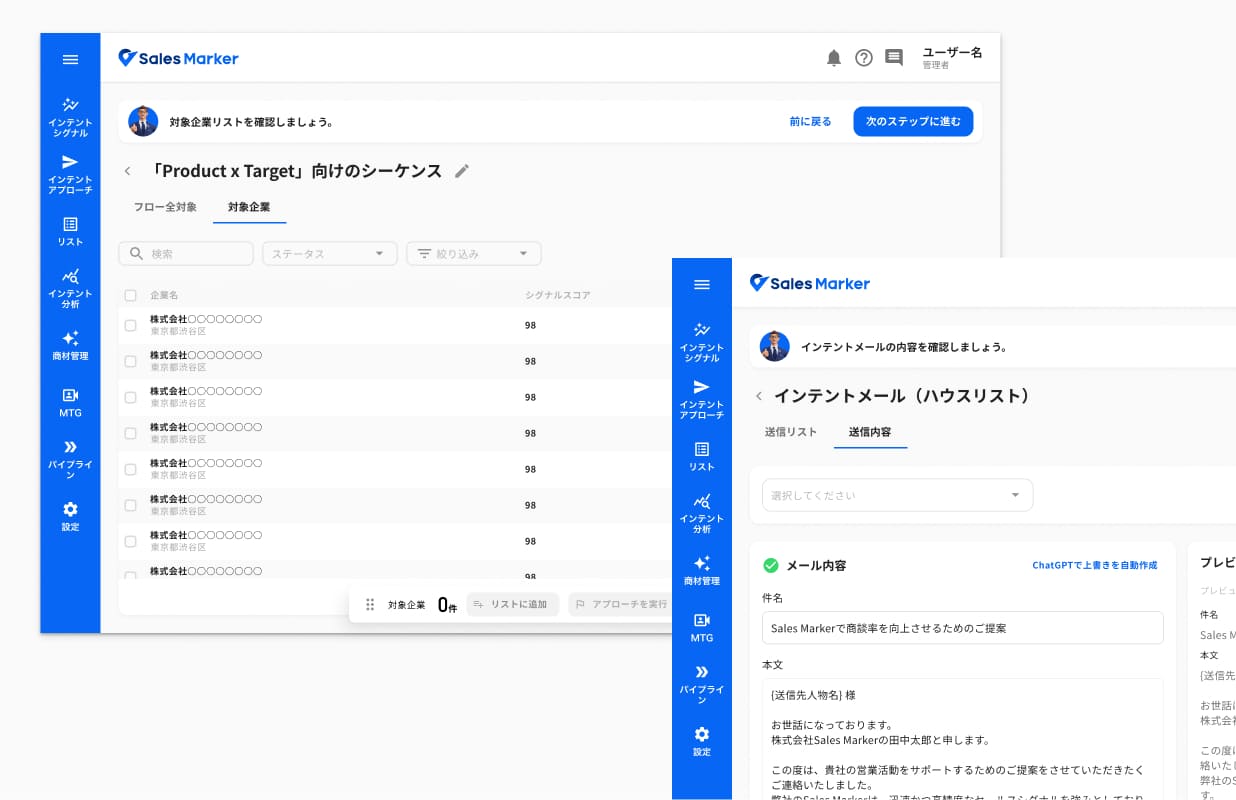The image size is (1236, 800).
Task: Click the 次のステップに進む button
Action: (x=913, y=121)
